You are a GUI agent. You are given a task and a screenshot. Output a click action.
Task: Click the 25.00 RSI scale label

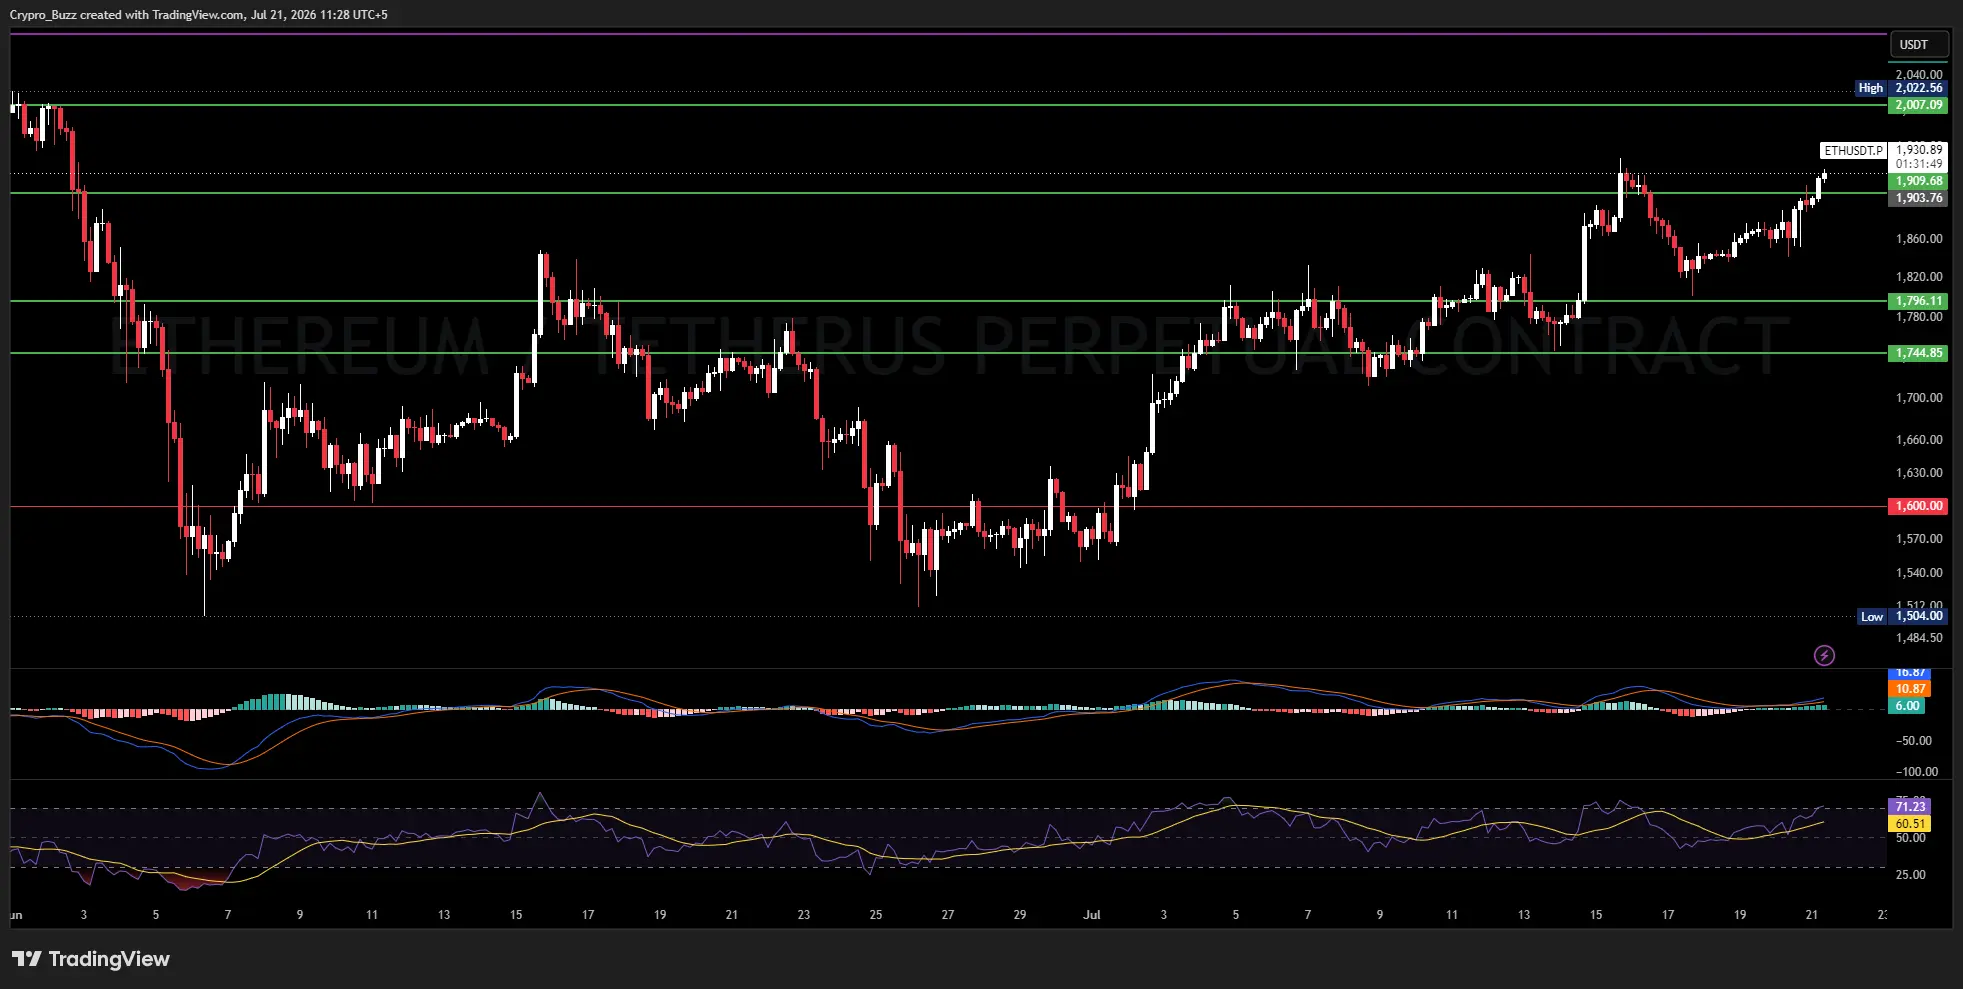point(1910,875)
